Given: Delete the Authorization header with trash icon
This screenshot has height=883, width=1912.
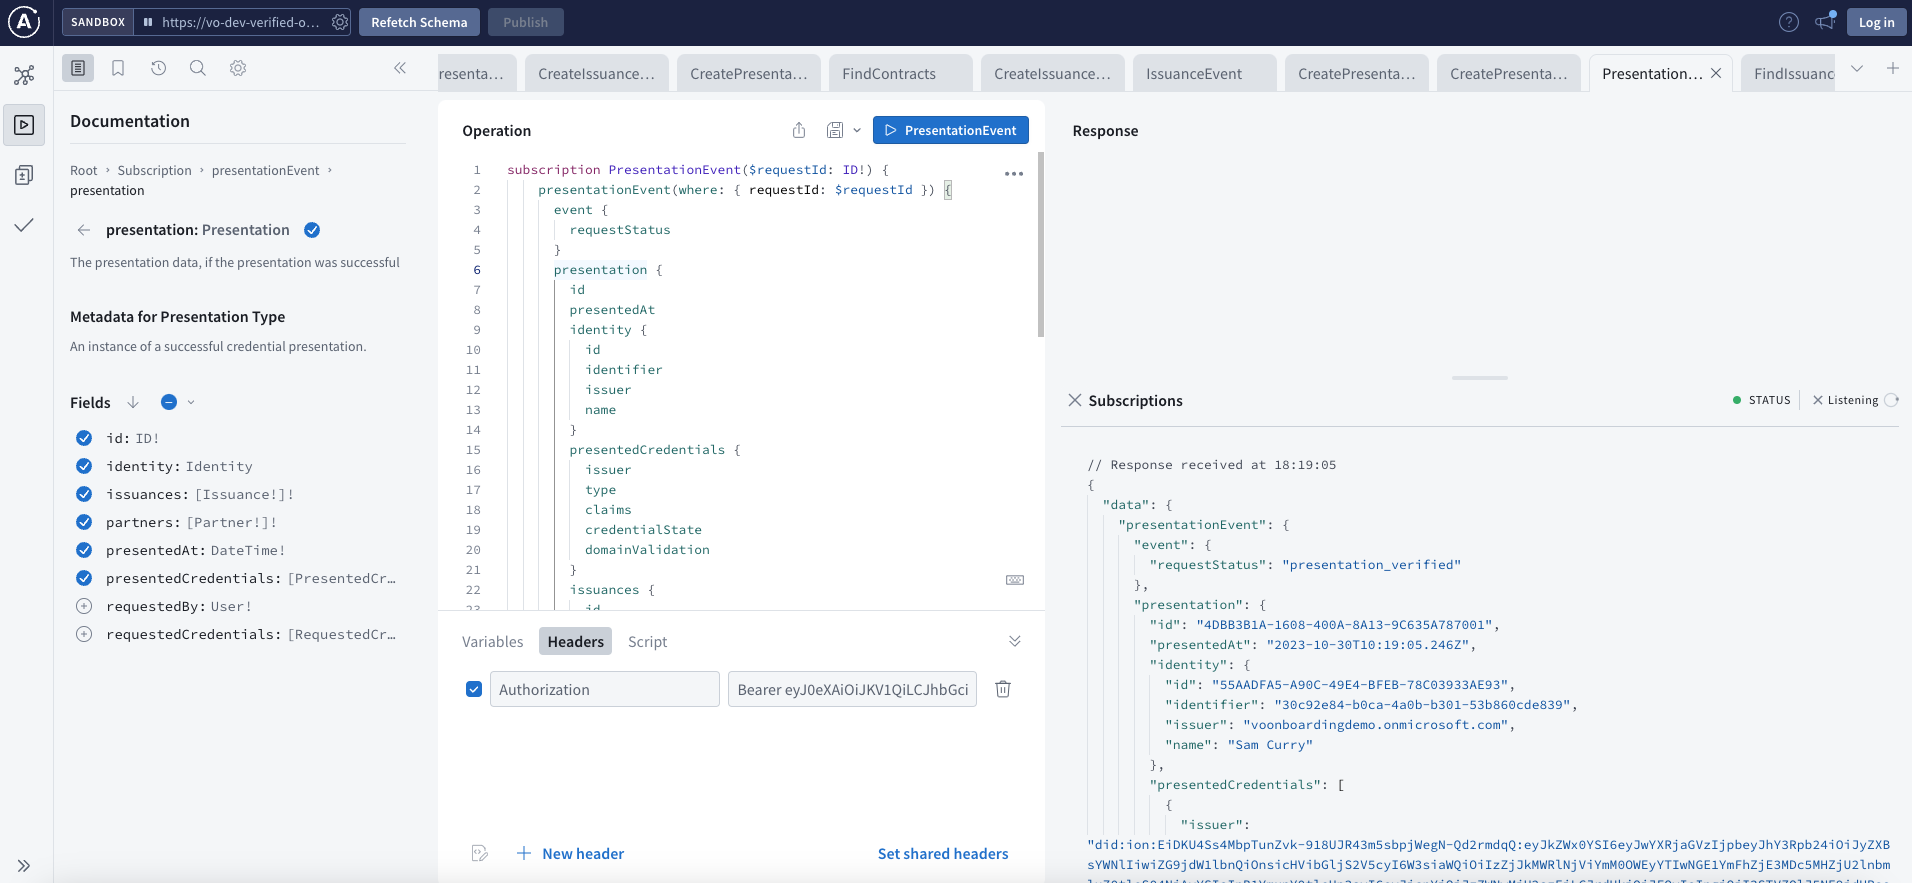Looking at the screenshot, I should [1003, 689].
